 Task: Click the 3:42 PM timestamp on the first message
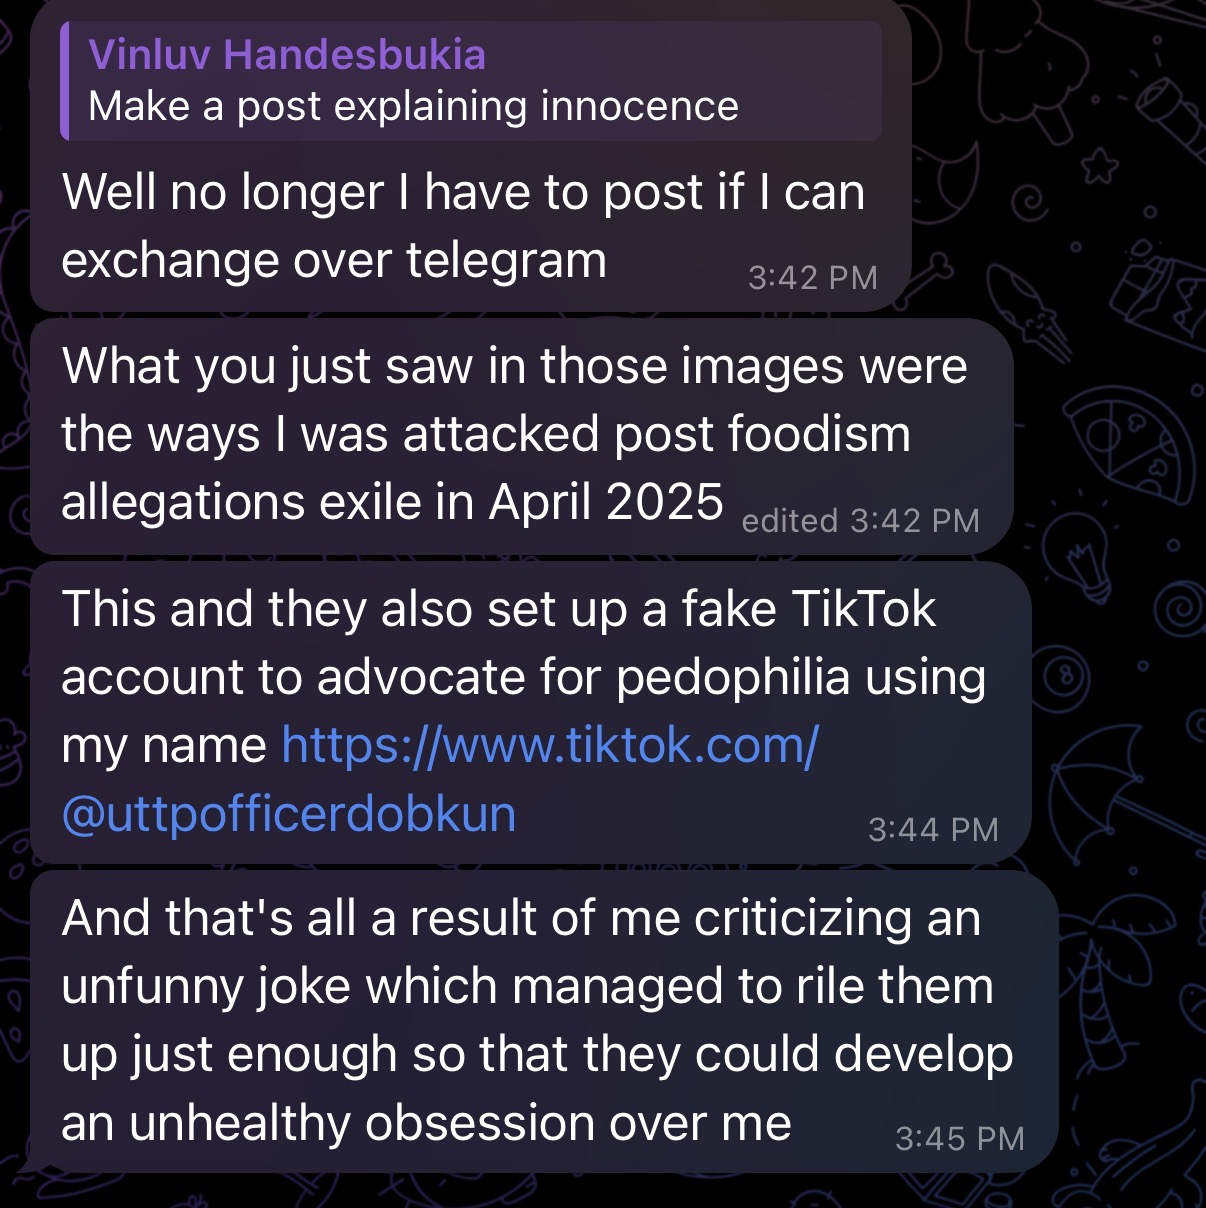[812, 277]
